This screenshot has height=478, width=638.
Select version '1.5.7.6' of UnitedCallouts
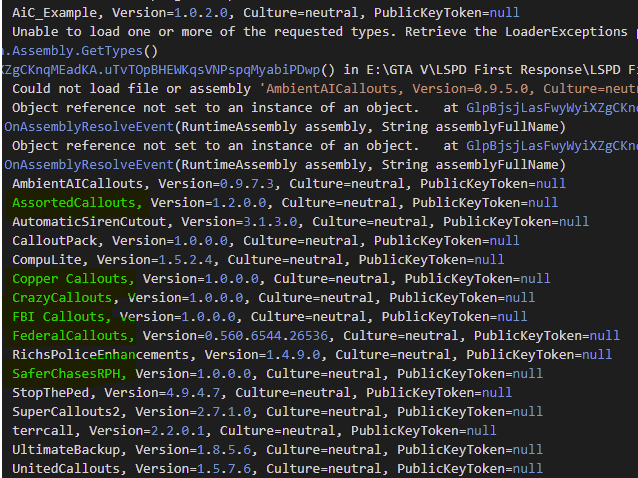pyautogui.click(x=224, y=468)
